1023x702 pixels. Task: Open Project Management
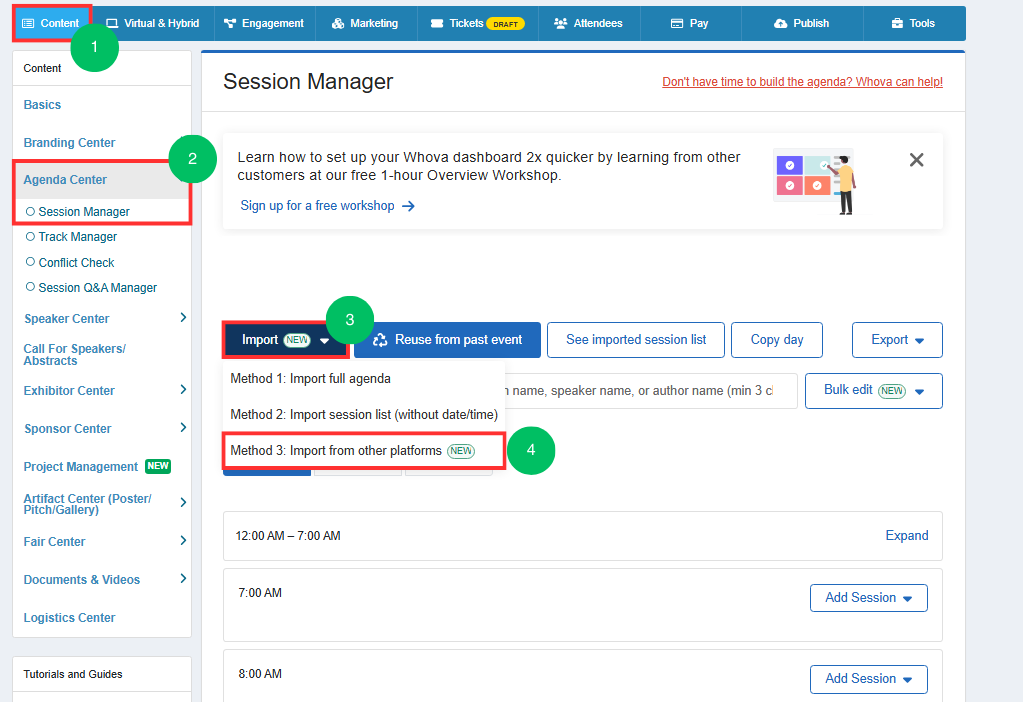point(81,467)
